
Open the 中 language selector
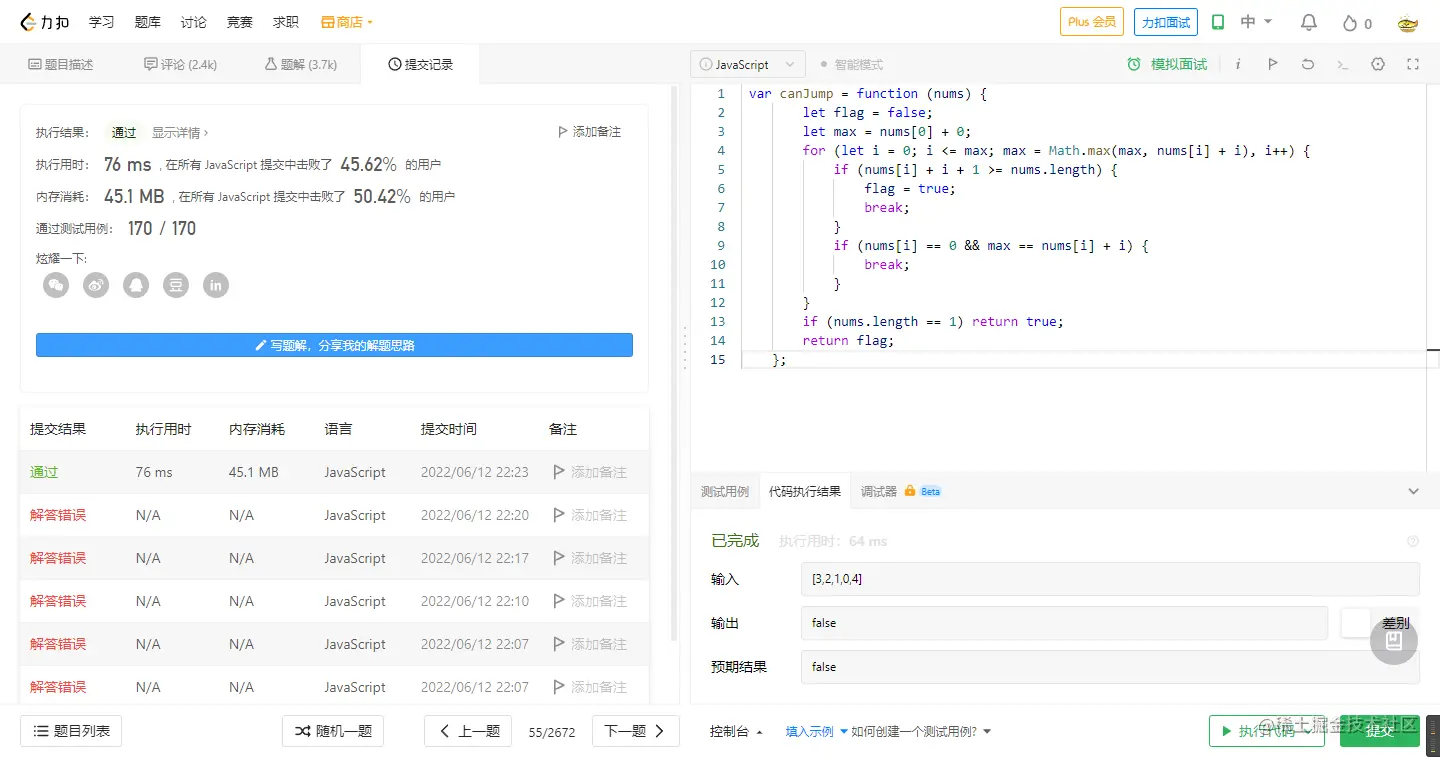pos(1256,22)
